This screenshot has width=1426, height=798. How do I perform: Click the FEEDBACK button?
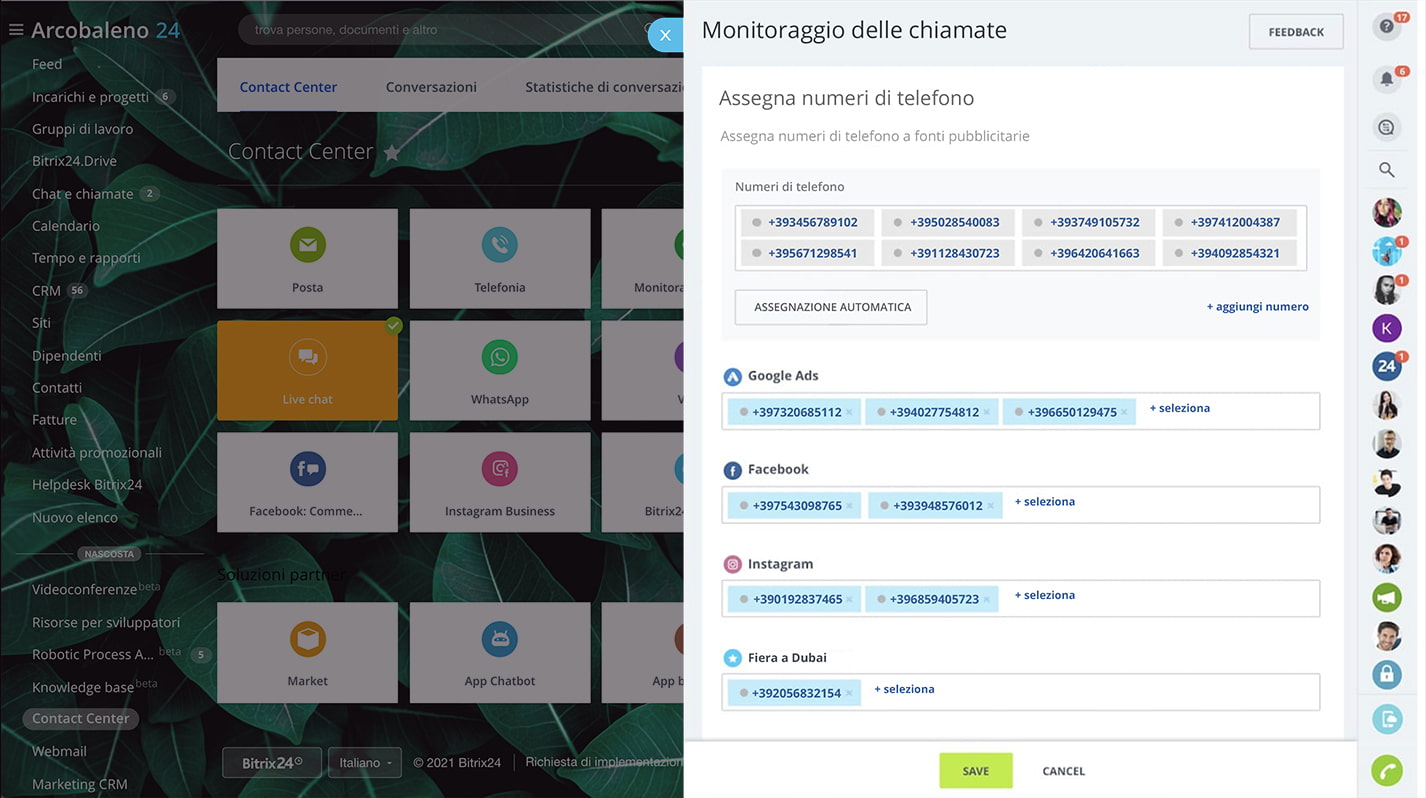[x=1296, y=32]
